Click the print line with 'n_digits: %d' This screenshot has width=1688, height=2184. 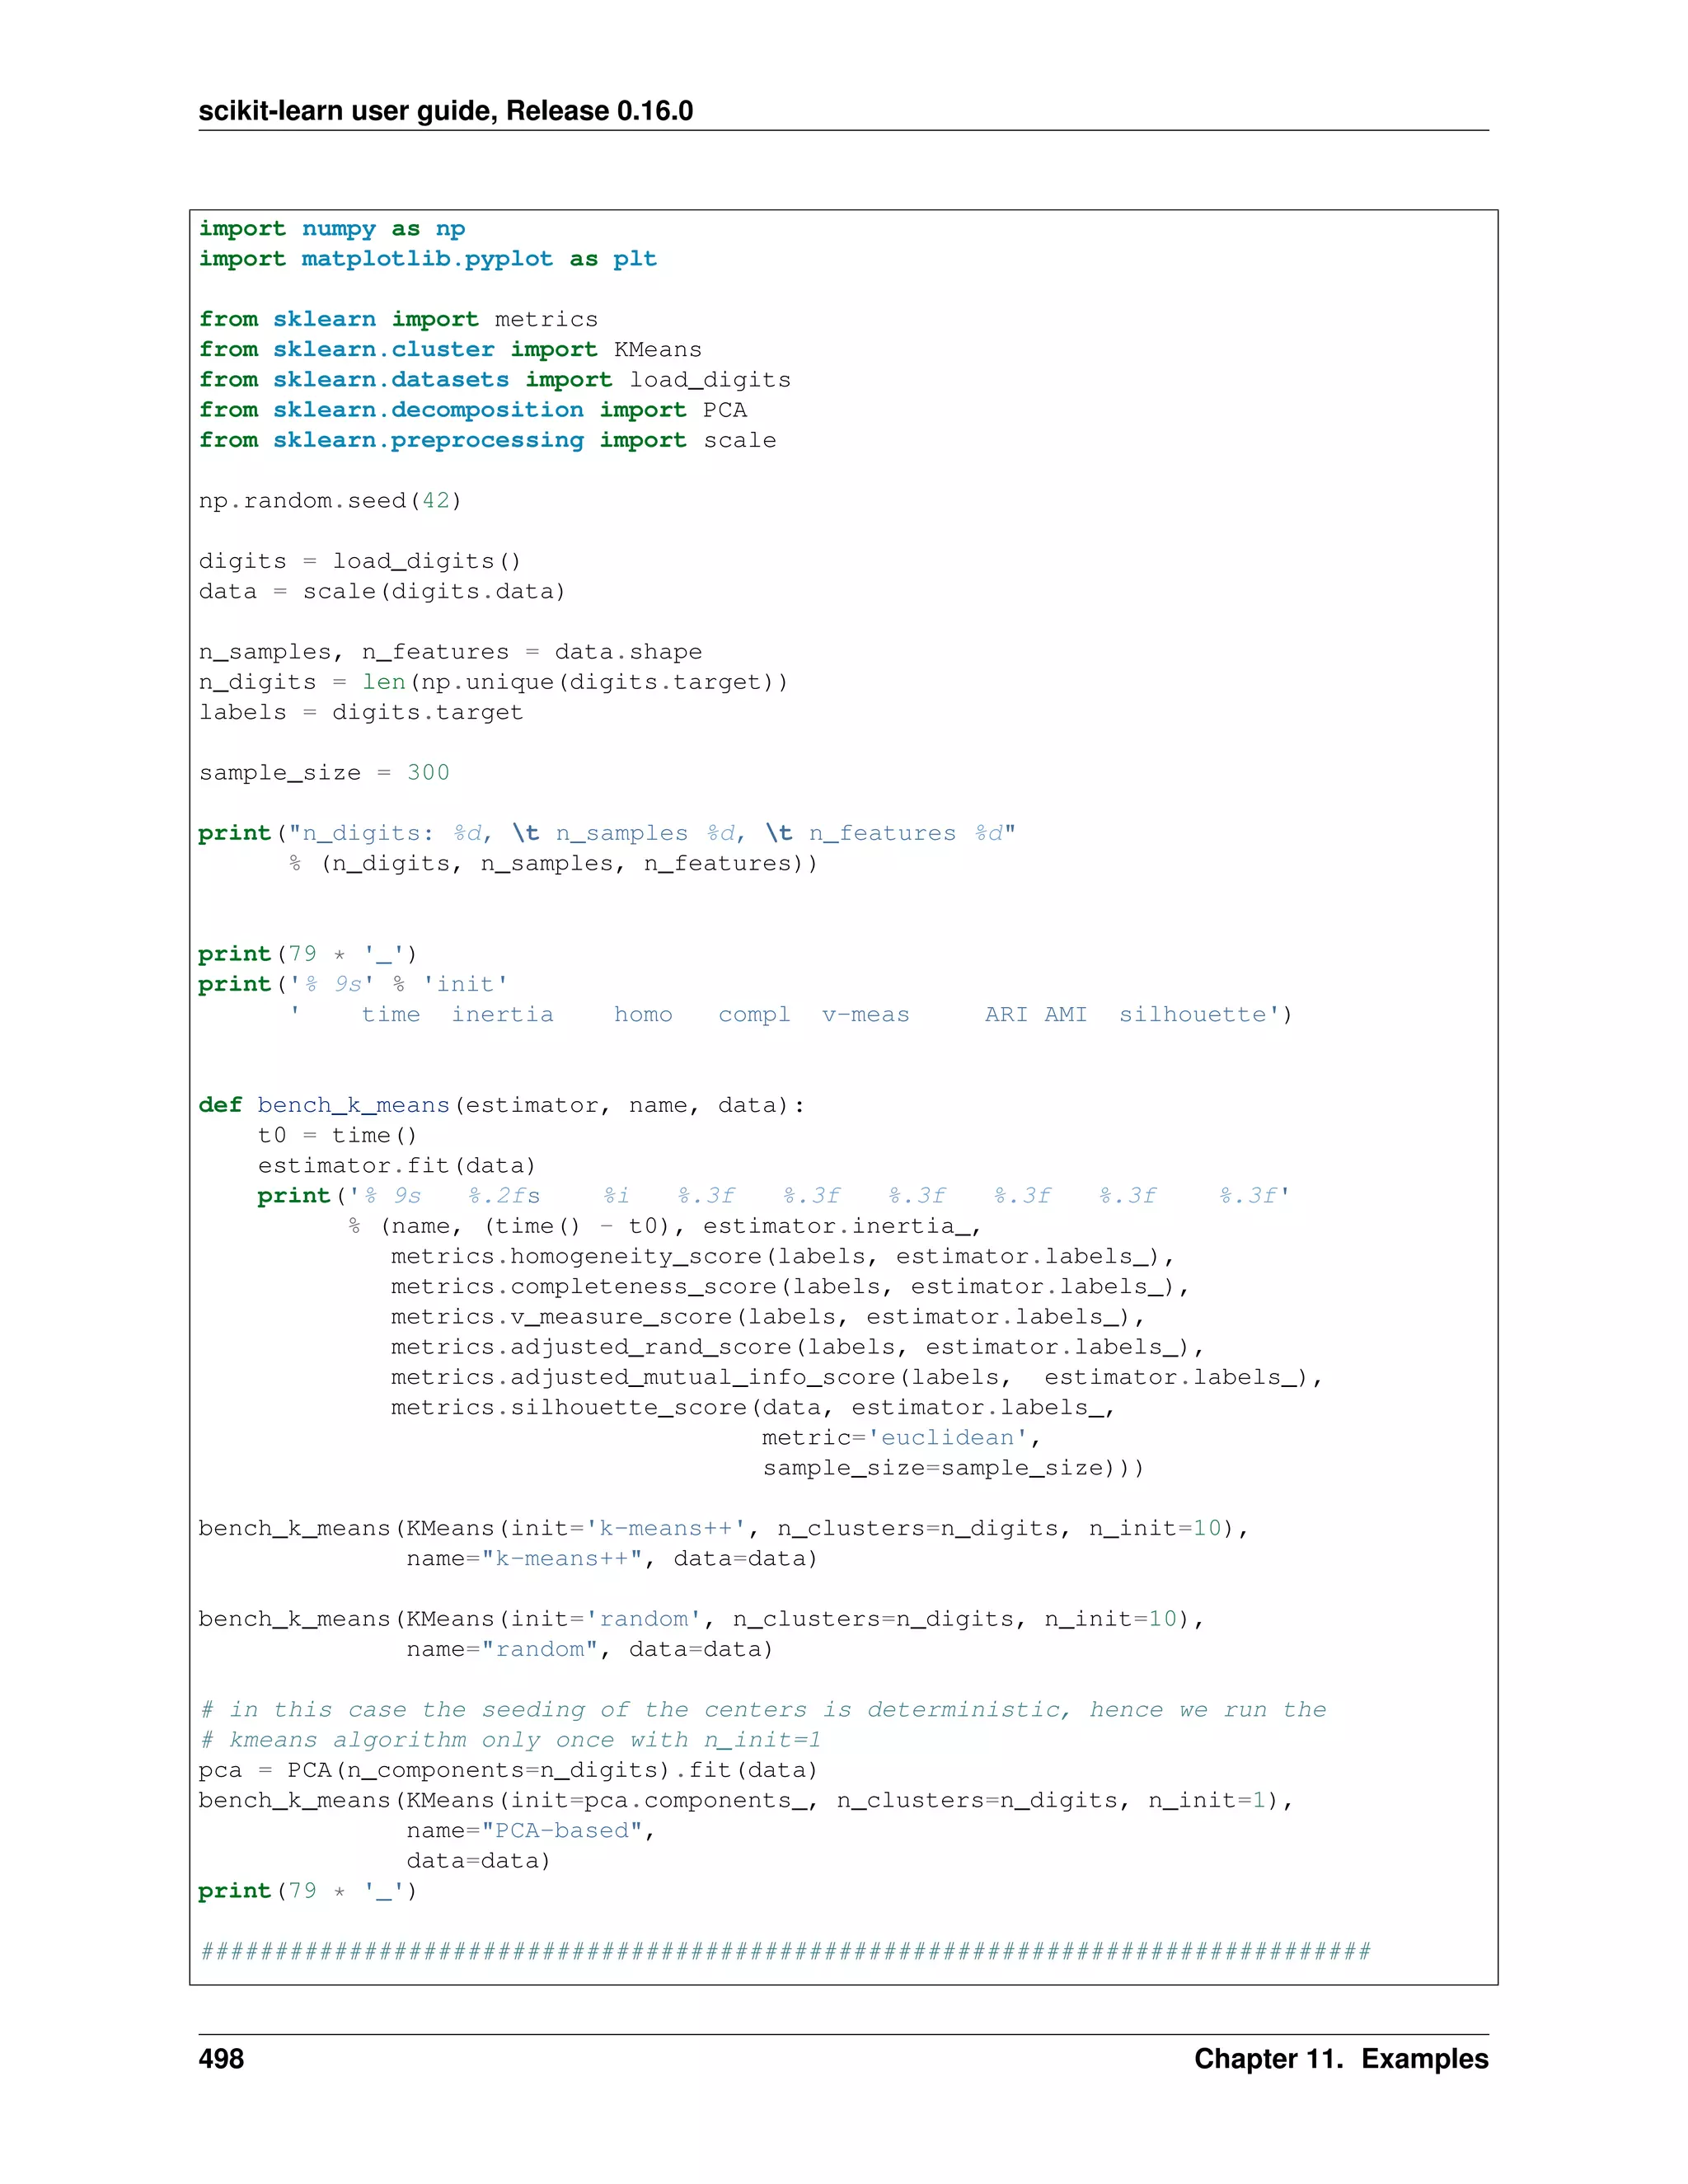click(607, 833)
